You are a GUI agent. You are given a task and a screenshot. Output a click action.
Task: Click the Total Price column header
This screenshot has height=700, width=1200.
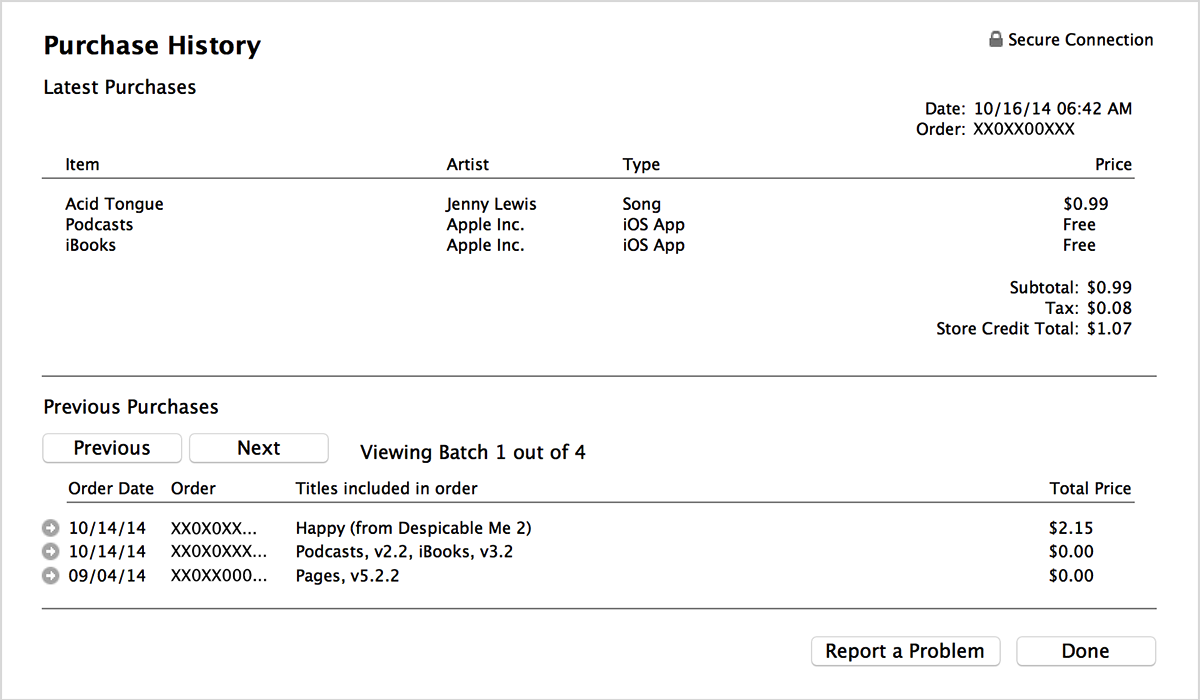click(x=1090, y=489)
